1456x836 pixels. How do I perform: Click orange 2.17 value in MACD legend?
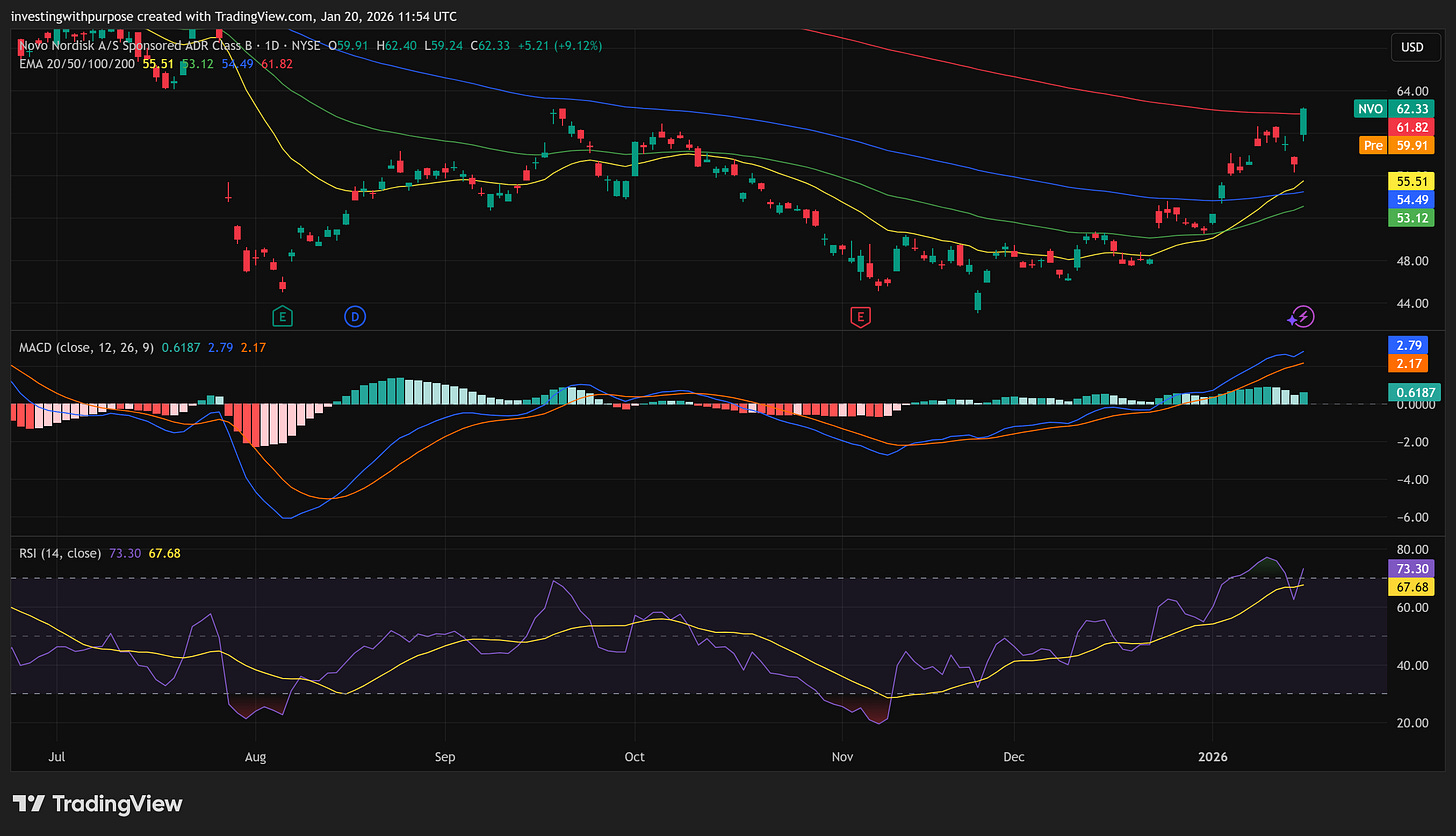coord(251,347)
